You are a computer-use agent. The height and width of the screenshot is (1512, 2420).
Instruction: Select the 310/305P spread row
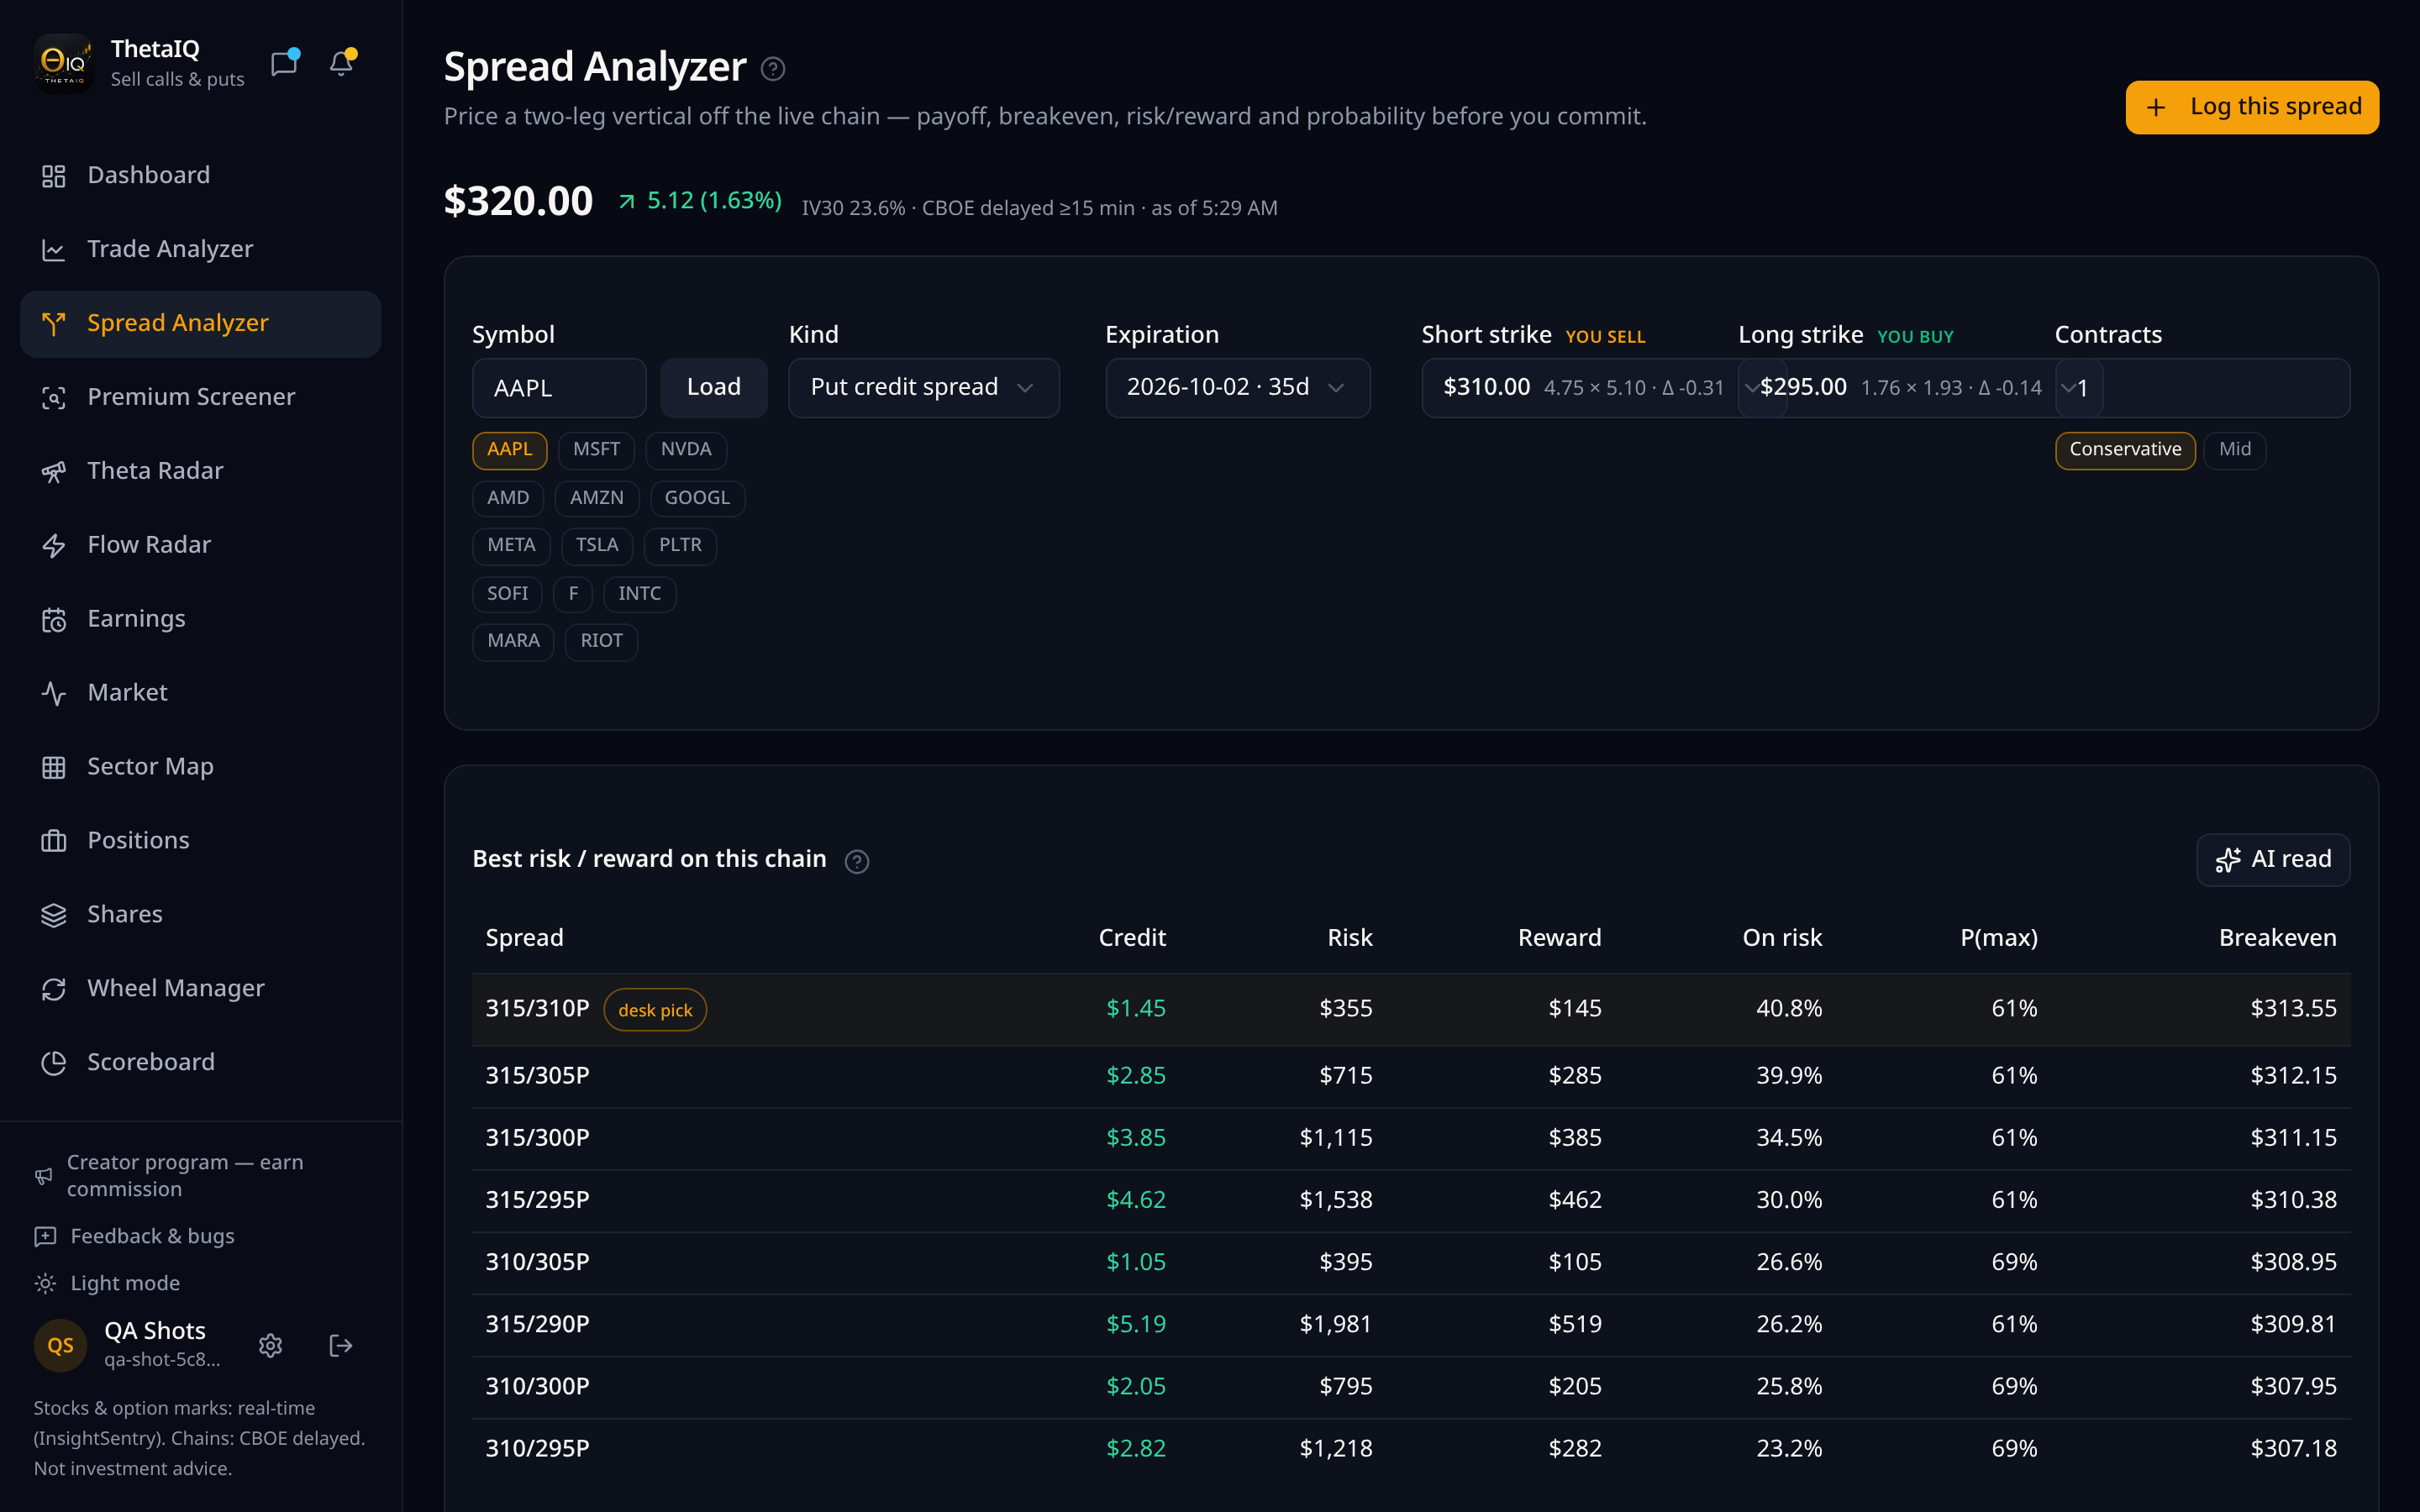coord(1411,1263)
